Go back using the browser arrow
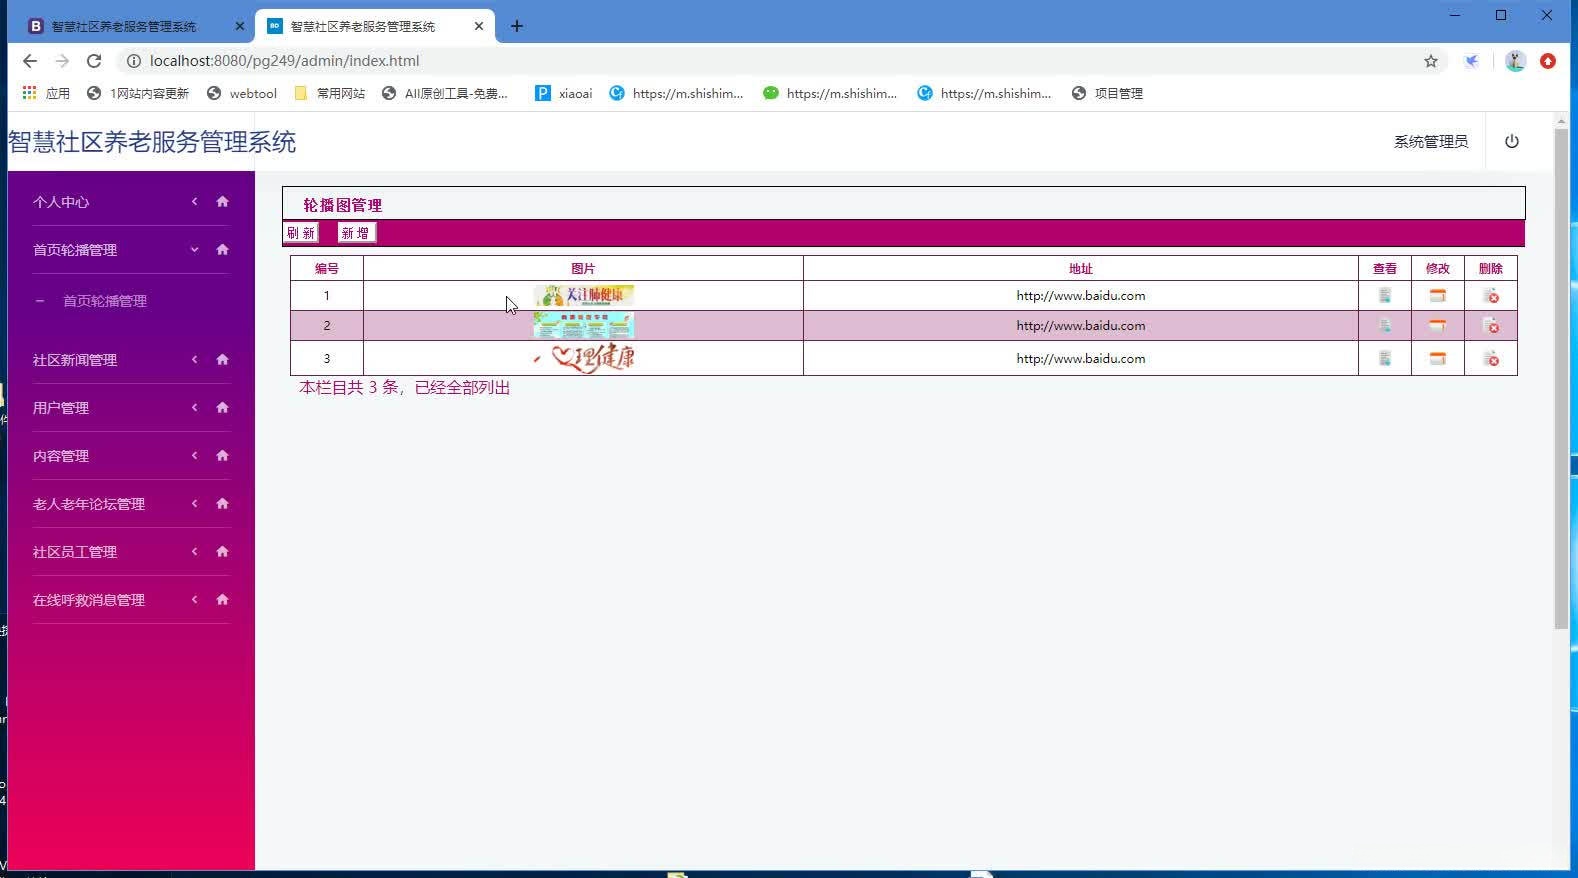Viewport: 1578px width, 878px height. pos(30,61)
